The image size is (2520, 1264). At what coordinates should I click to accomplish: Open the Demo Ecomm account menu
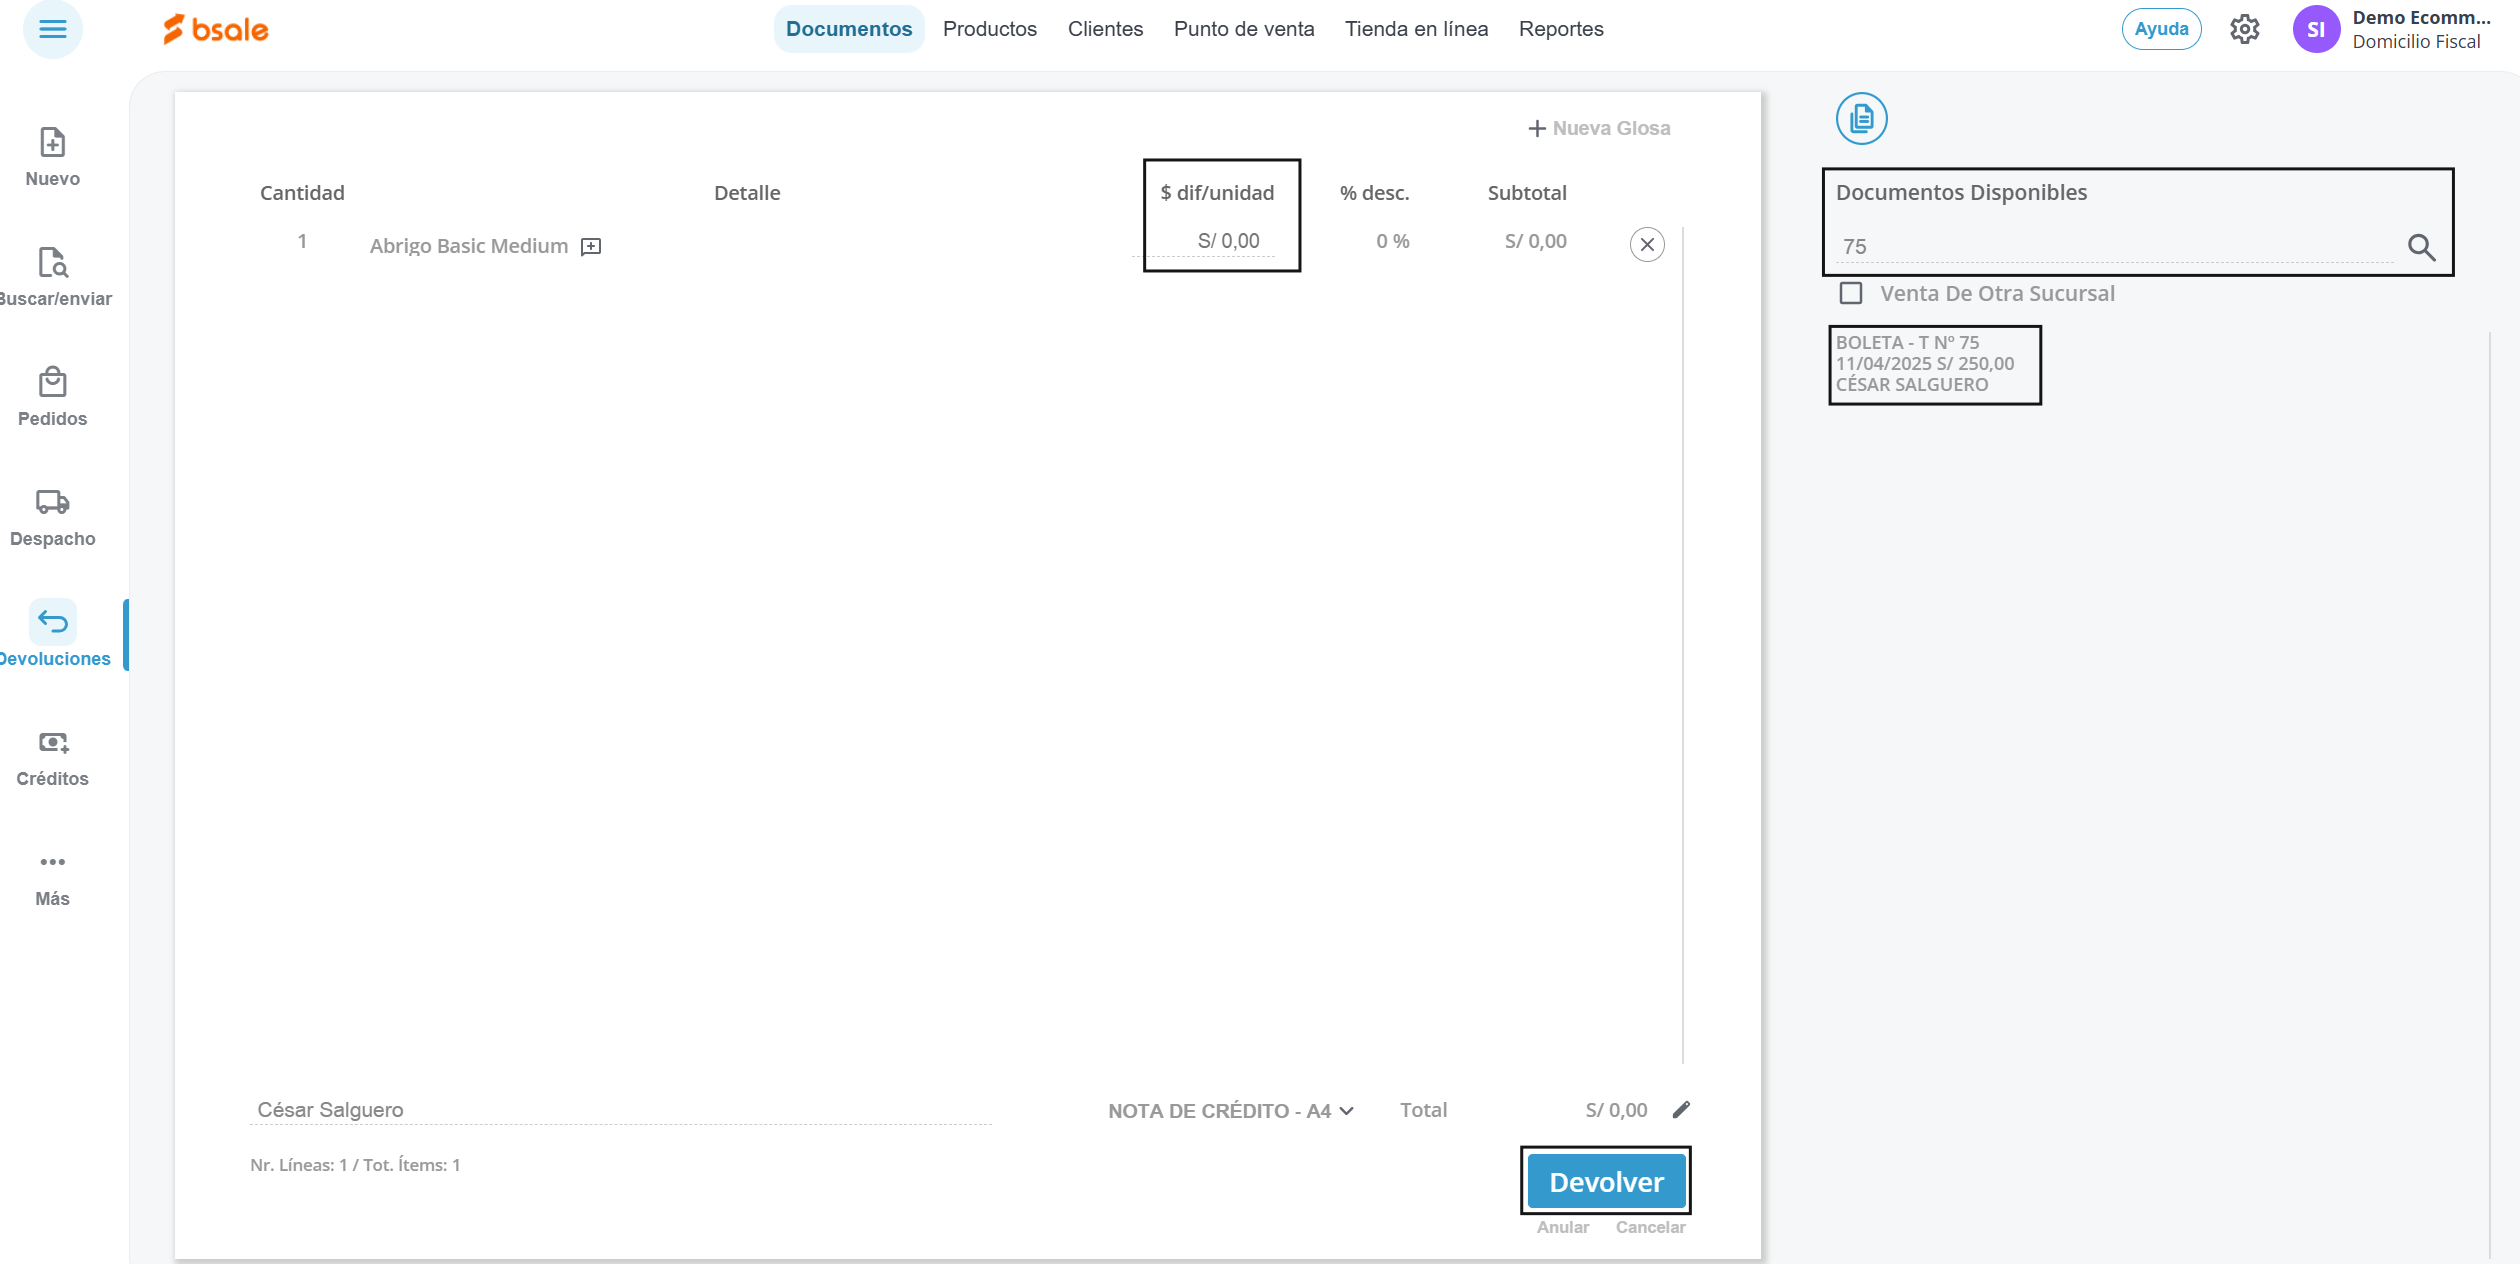point(2390,29)
